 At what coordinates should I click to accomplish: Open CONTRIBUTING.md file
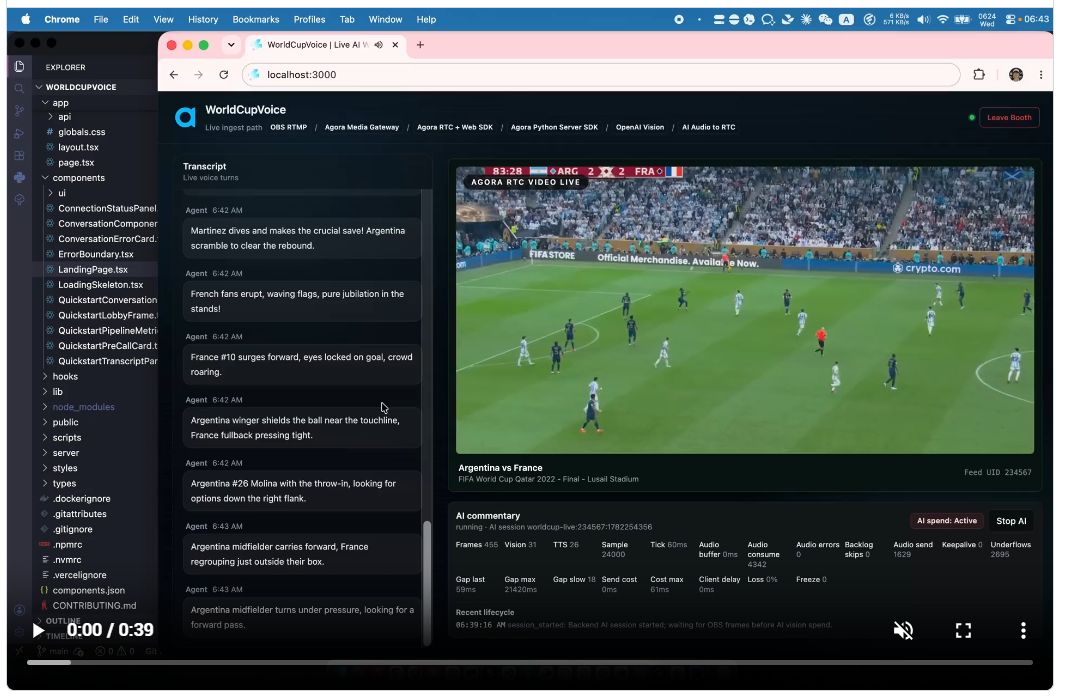pos(94,606)
